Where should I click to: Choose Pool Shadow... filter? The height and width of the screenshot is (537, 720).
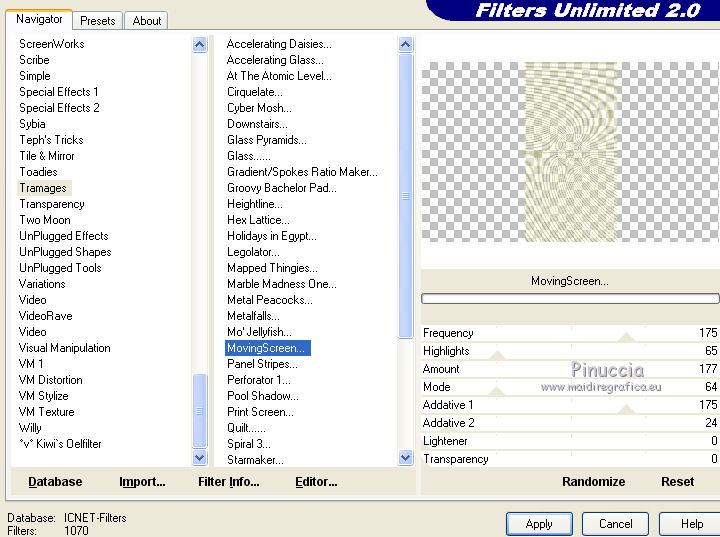[263, 396]
